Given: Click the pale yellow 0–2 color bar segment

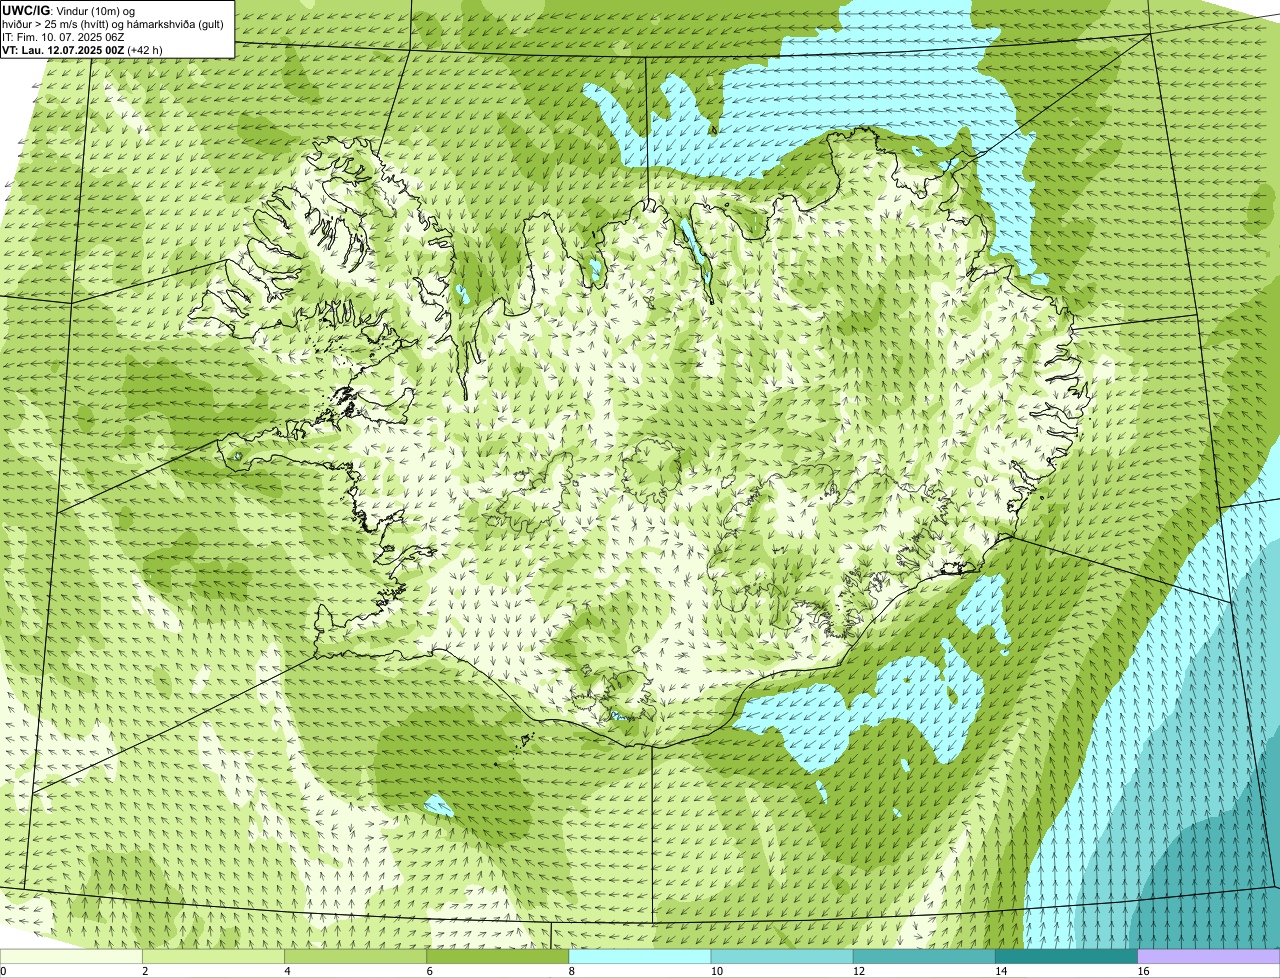Looking at the screenshot, I should tap(71, 957).
